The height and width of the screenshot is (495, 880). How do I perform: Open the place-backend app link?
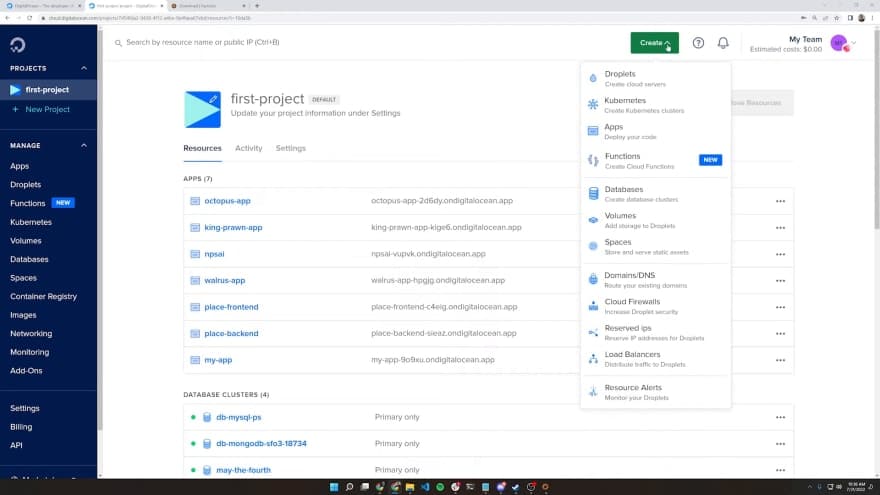pos(231,333)
